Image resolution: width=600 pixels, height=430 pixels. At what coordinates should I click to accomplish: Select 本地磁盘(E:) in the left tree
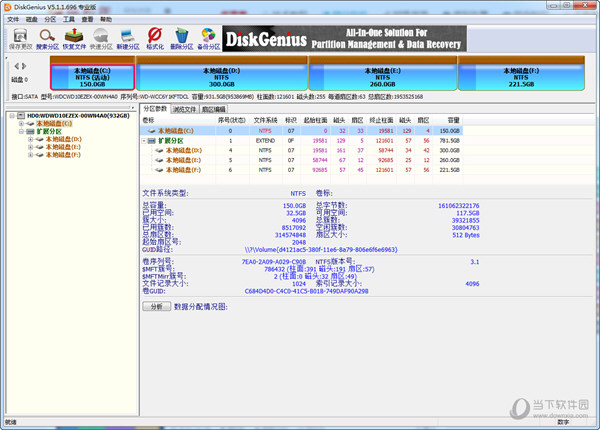(x=64, y=147)
